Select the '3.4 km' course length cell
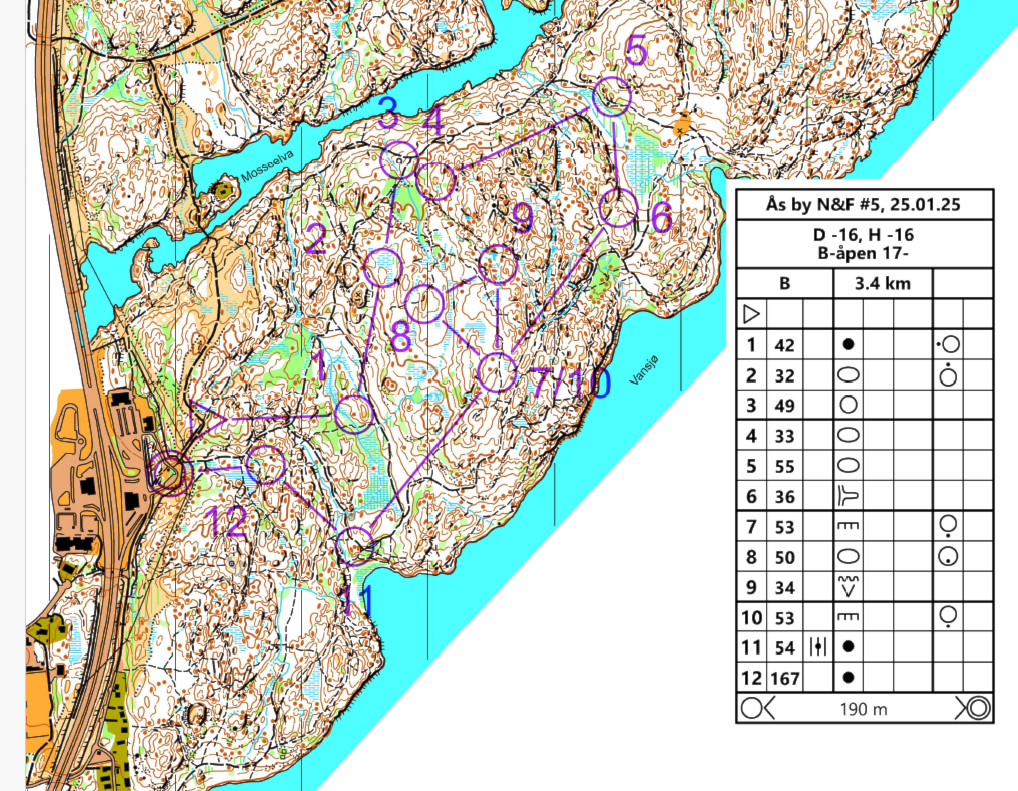Image resolution: width=1018 pixels, height=791 pixels. [x=883, y=283]
